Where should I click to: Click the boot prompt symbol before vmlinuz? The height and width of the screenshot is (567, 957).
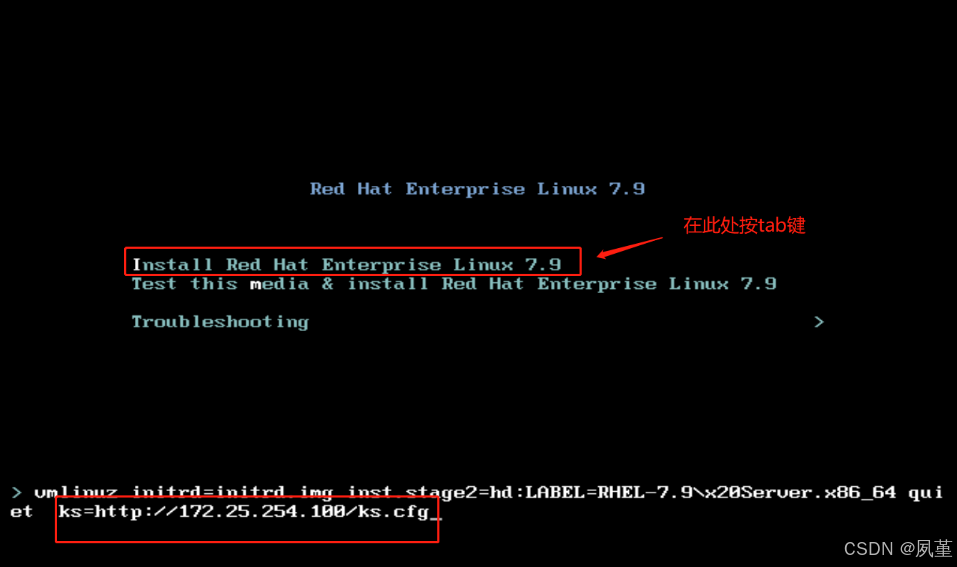16,492
